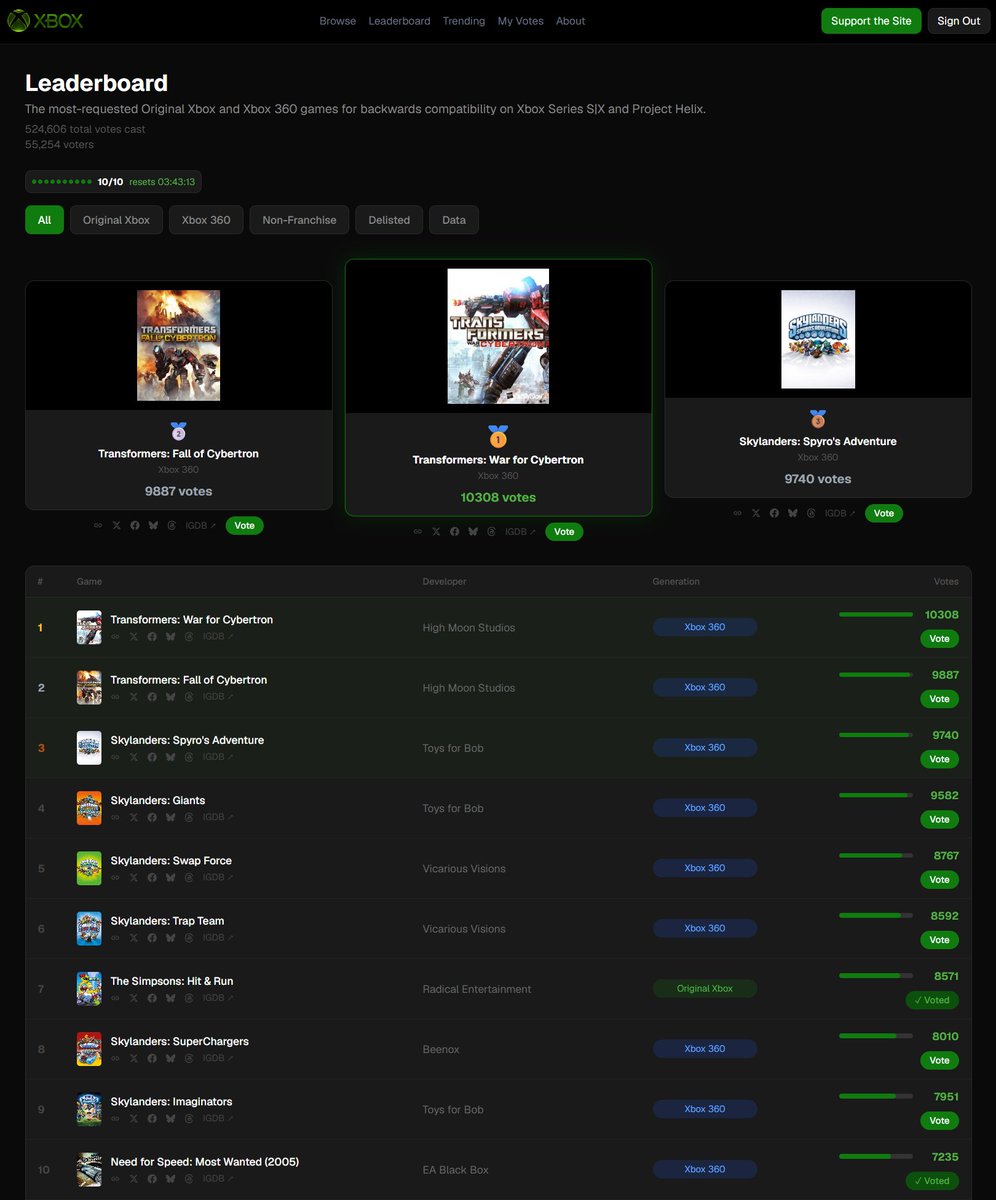Image resolution: width=996 pixels, height=1200 pixels.
Task: Copy link icon in Skylanders: Trap Team row
Action: coord(115,938)
